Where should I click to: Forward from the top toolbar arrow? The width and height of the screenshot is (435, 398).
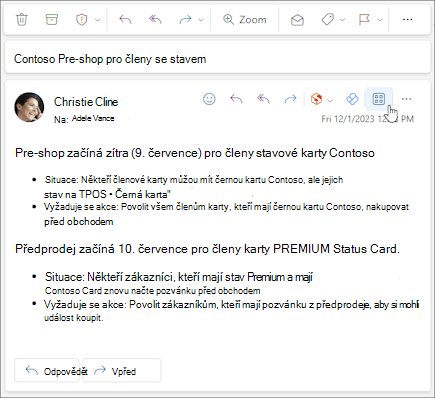(185, 20)
